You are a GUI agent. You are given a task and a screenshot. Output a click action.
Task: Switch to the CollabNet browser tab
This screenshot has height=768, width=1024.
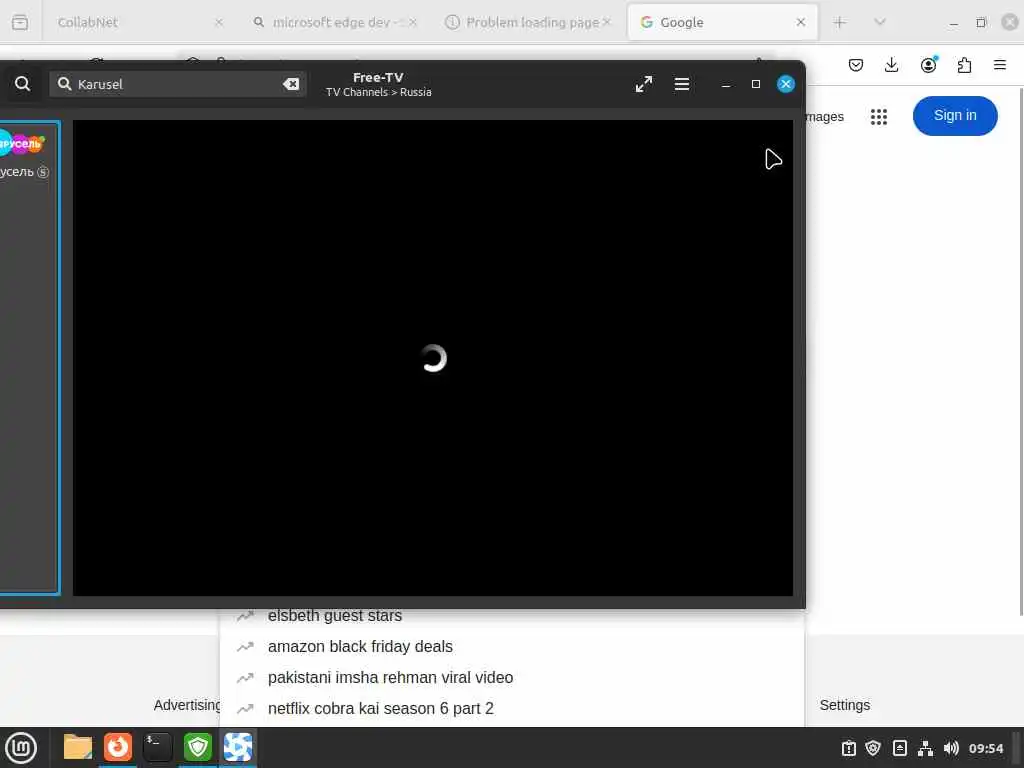(131, 22)
